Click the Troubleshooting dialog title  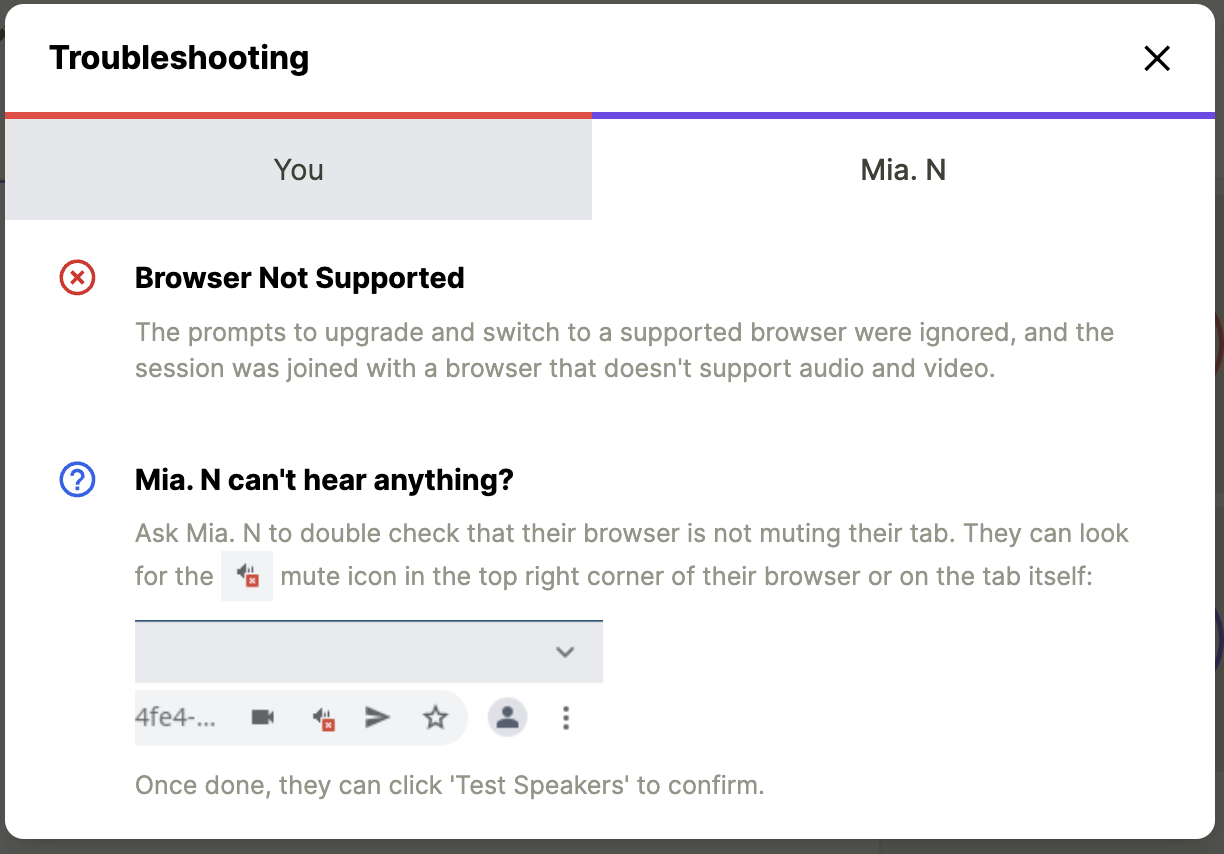coord(179,58)
